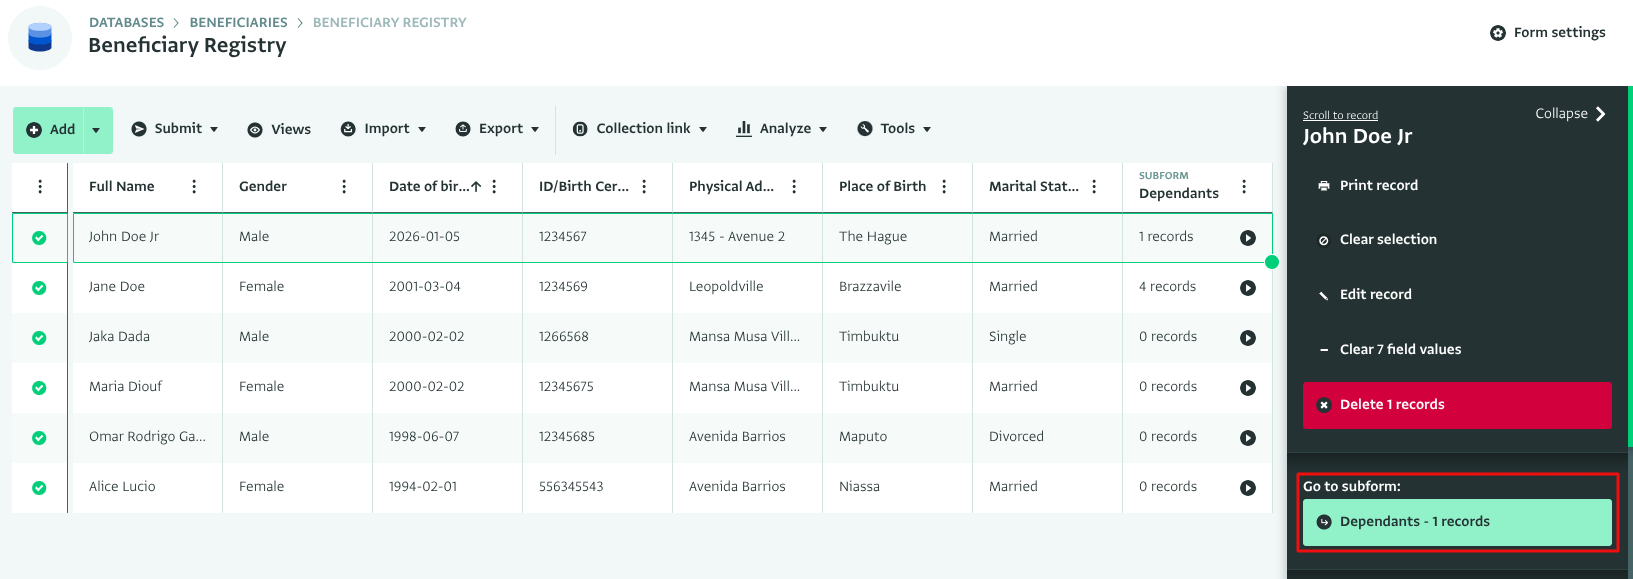Toggle selection checkmark for Jaka Dada row
Screen dimensions: 1633x579
39,338
